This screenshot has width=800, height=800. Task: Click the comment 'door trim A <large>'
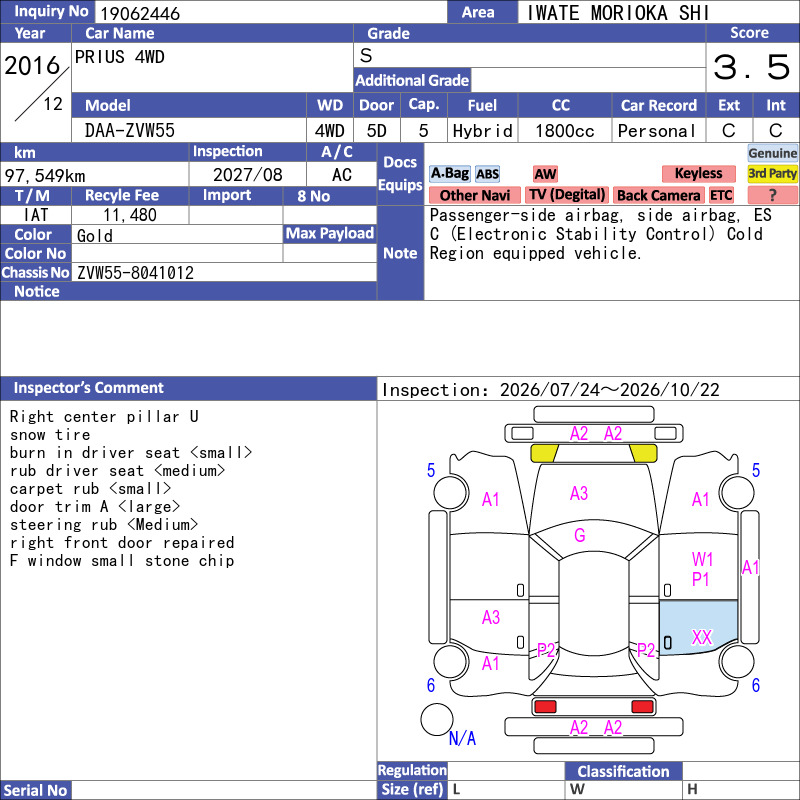95,507
